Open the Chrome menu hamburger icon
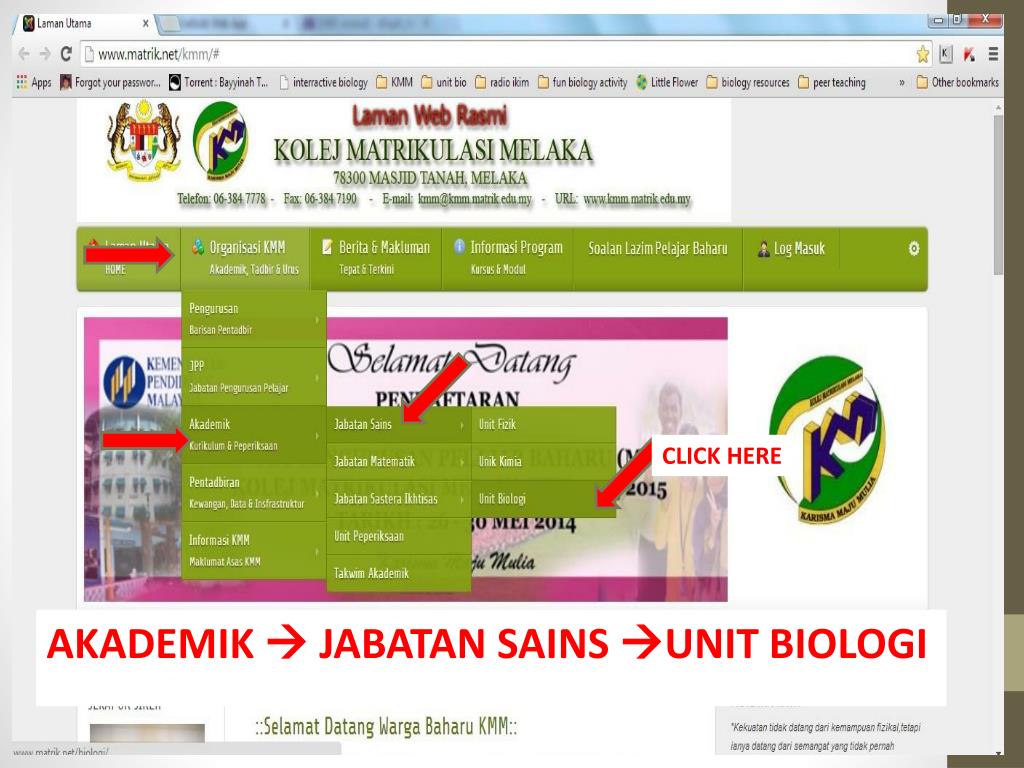Viewport: 1024px width, 768px height. click(993, 54)
